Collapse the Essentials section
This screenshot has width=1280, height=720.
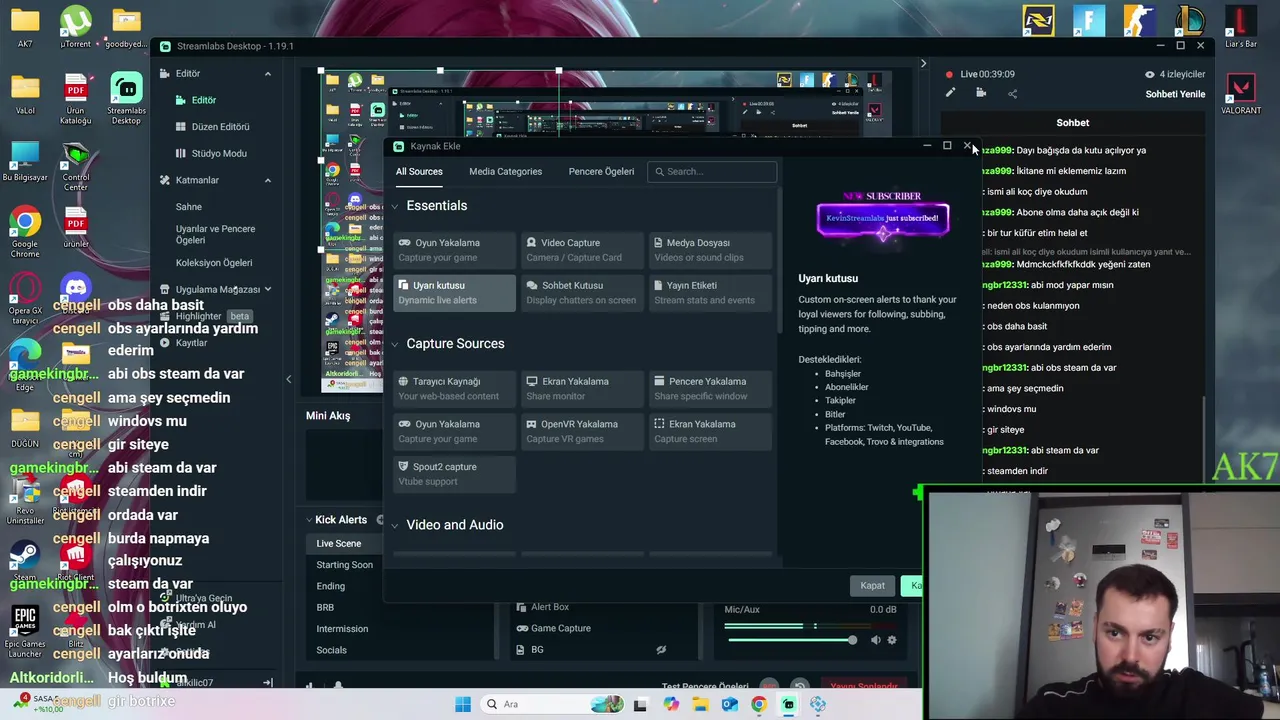click(395, 206)
